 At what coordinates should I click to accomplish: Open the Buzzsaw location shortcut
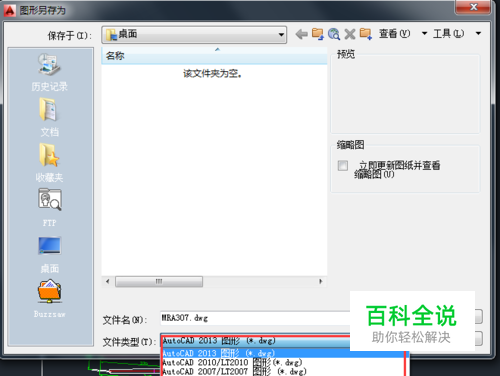(49, 299)
